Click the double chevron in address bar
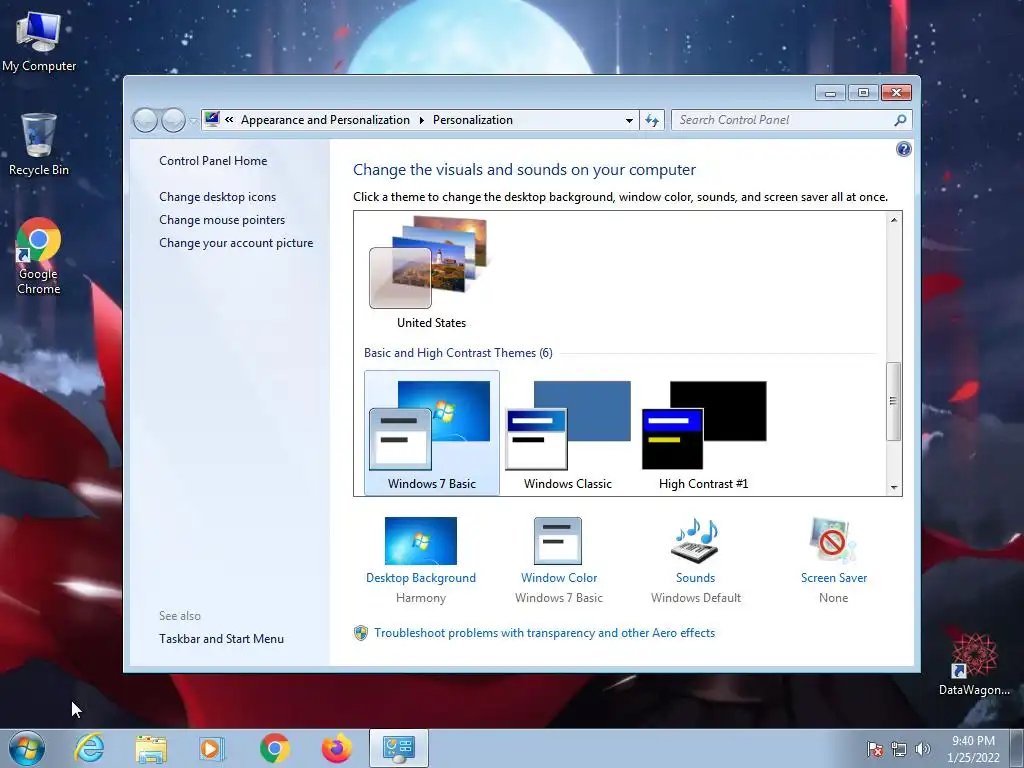Screen dimensions: 1024x768 tap(229, 120)
